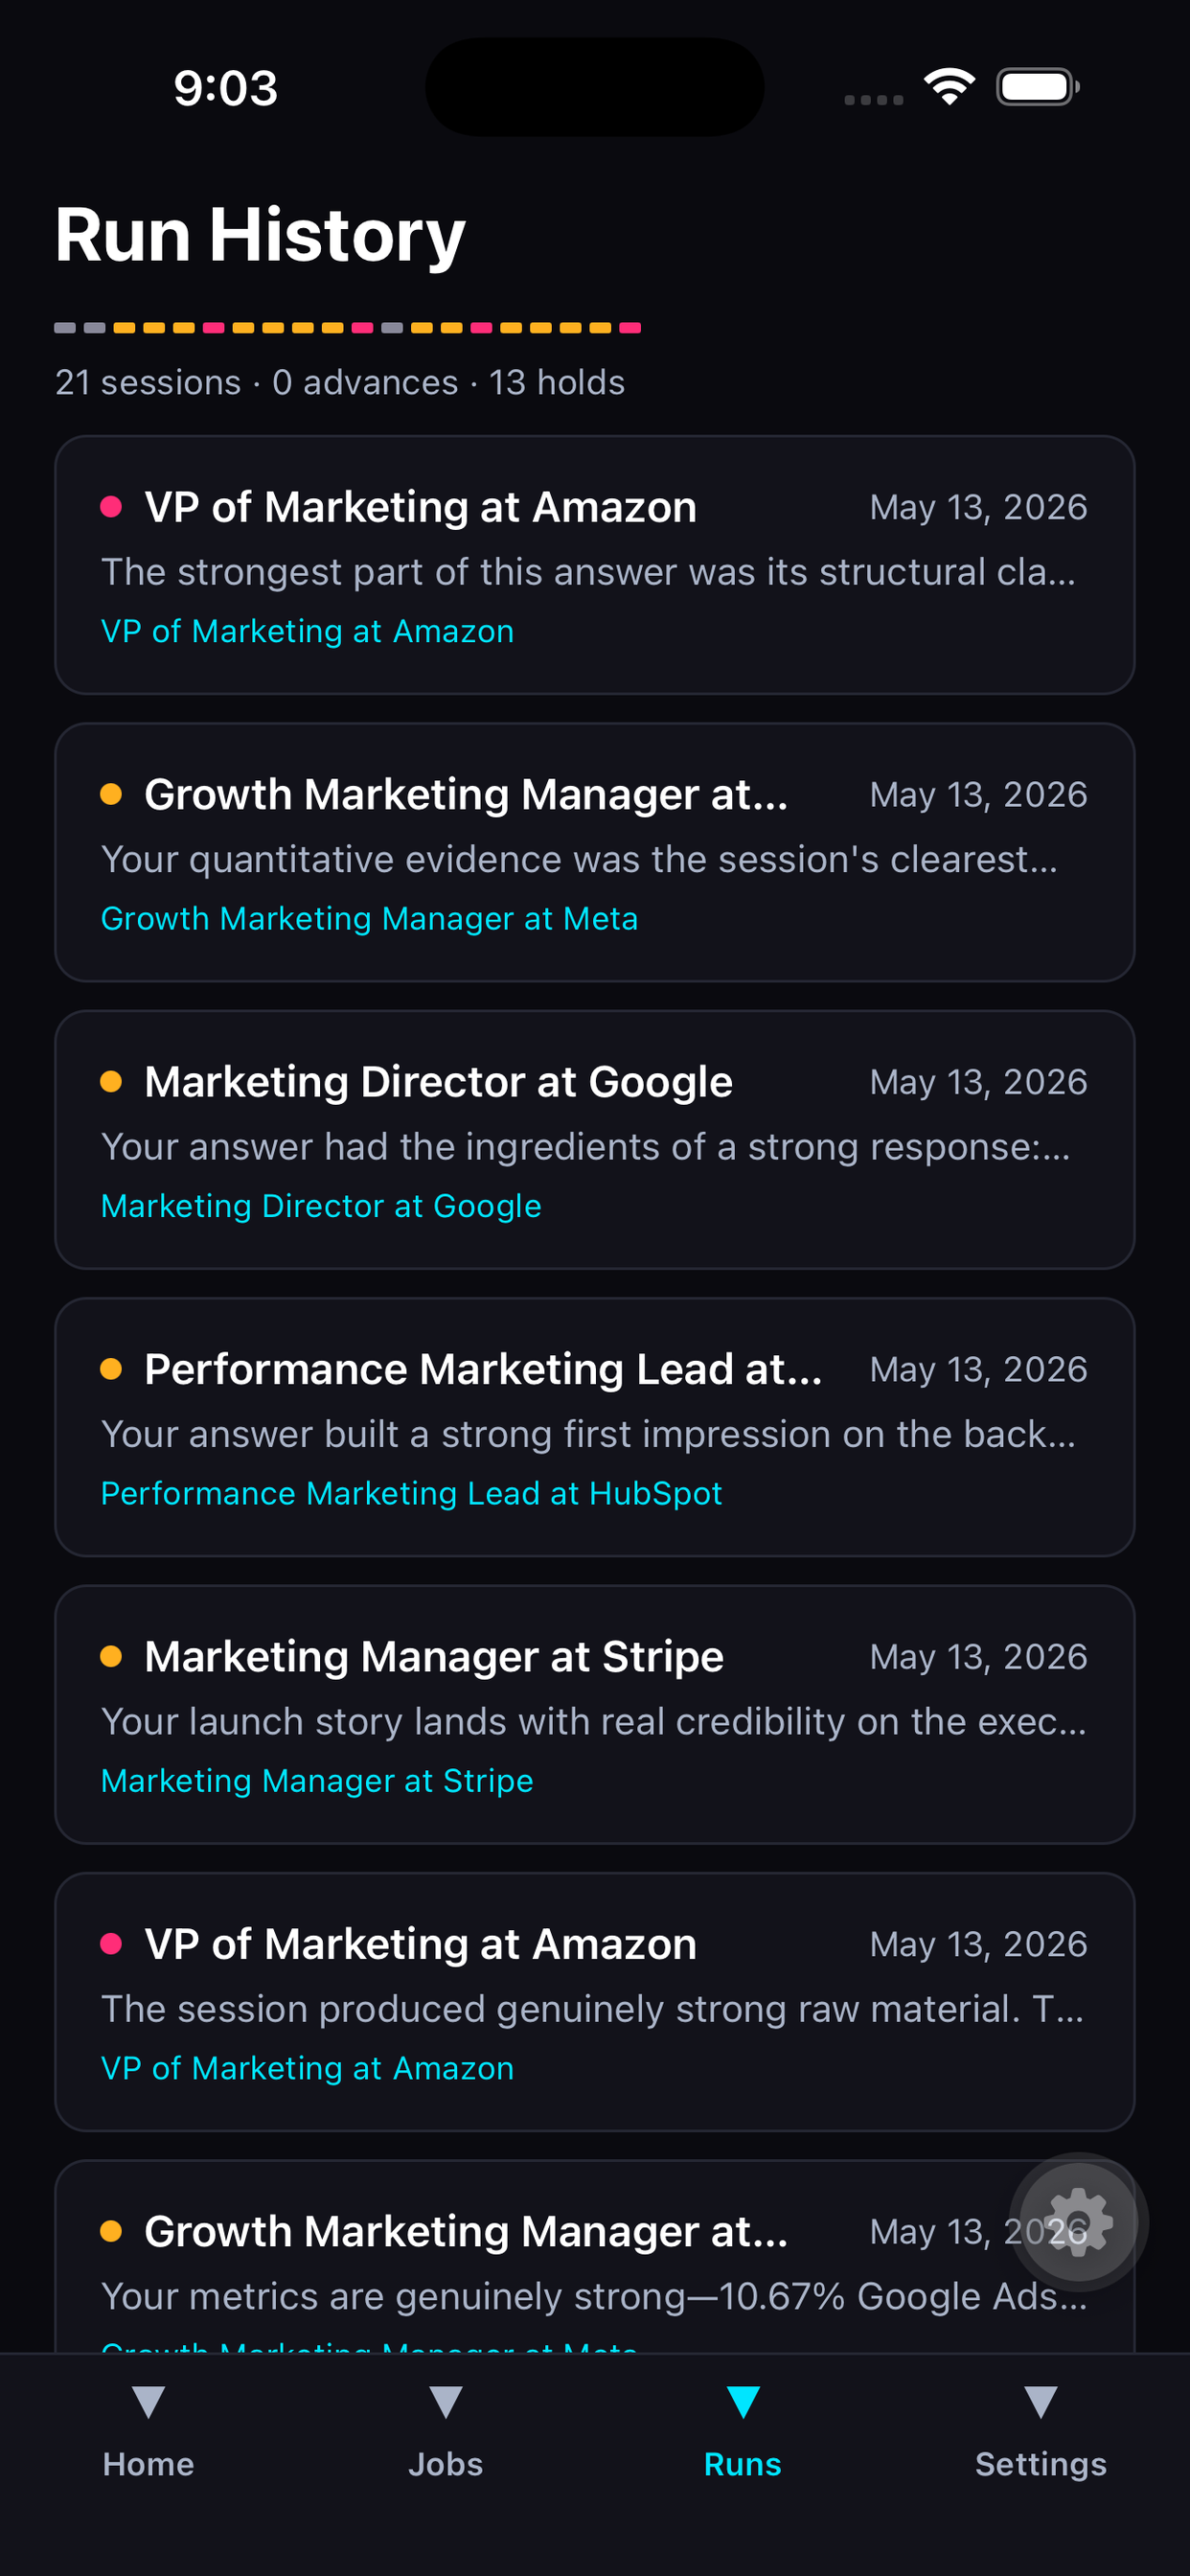This screenshot has width=1190, height=2576.
Task: Open Performance Marketing Lead at HubSpot link
Action: tap(411, 1493)
